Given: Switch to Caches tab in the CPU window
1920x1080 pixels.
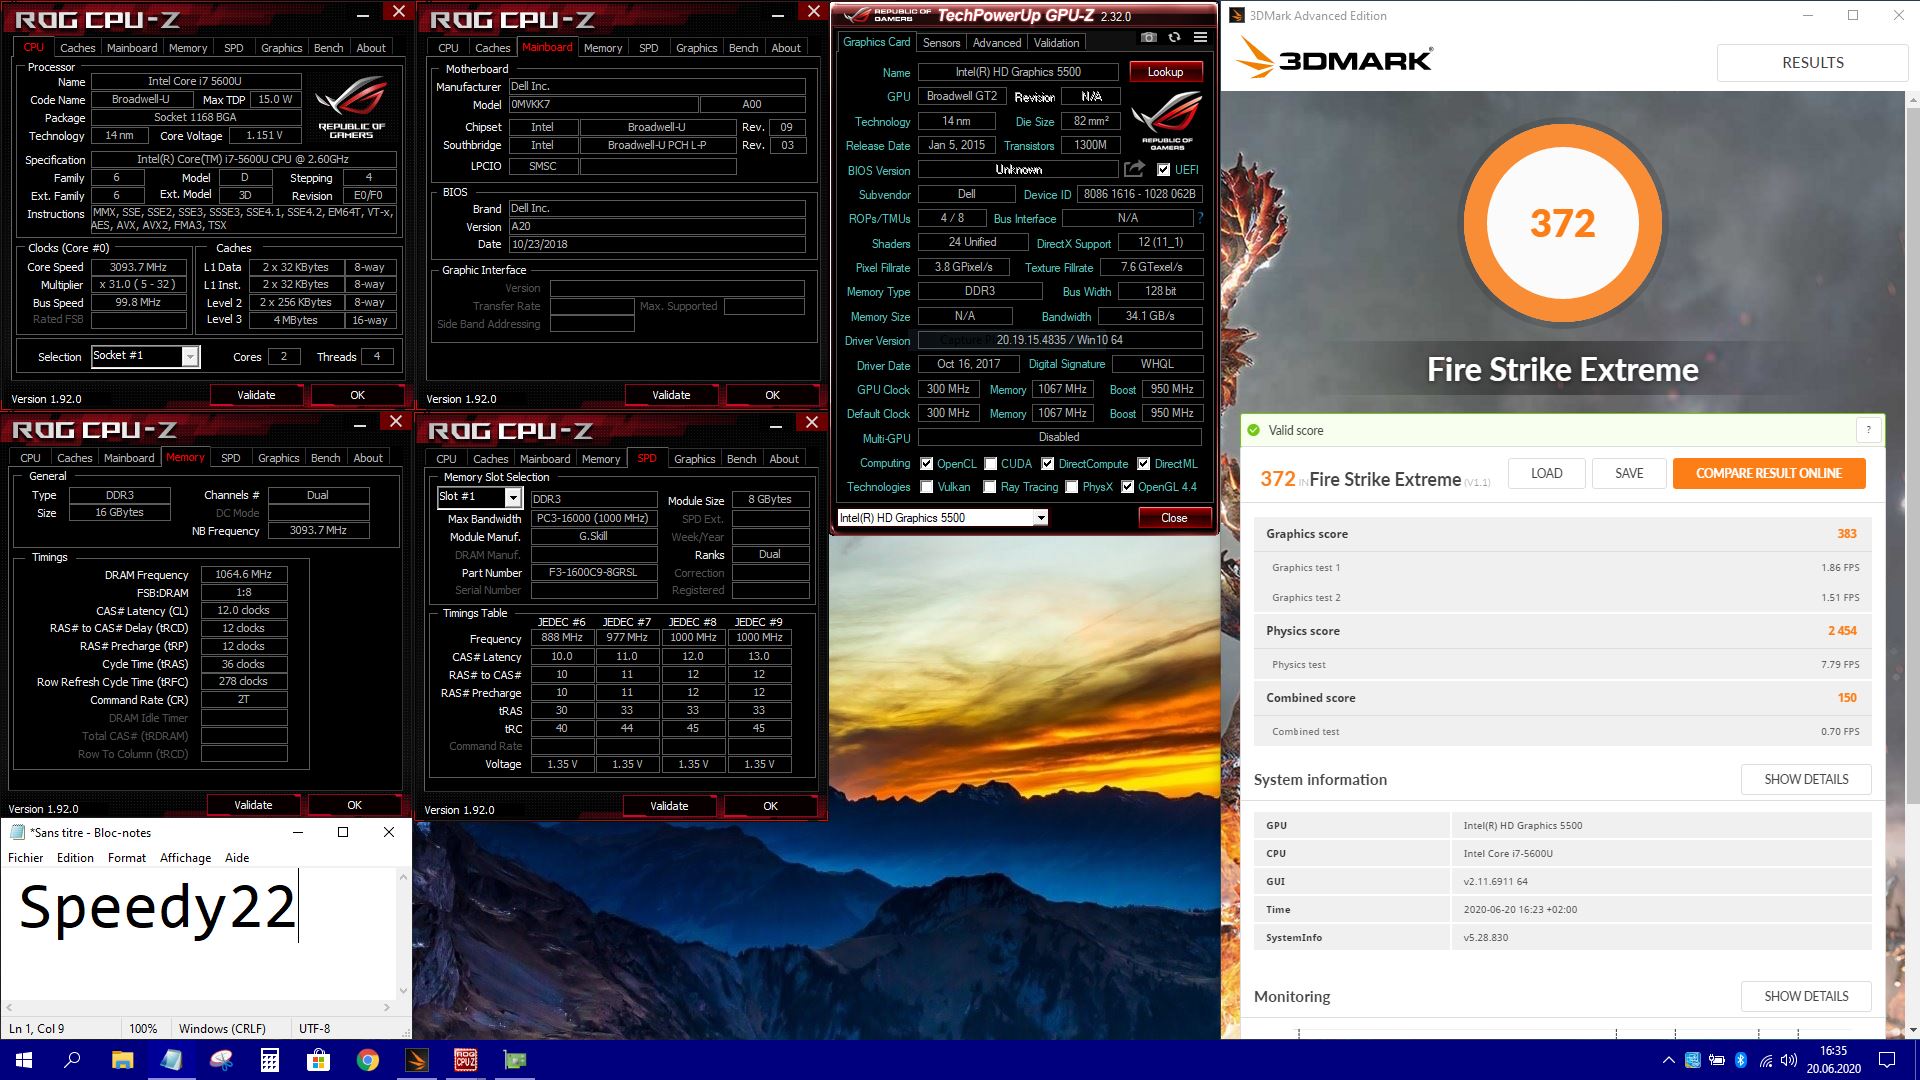Looking at the screenshot, I should coord(77,47).
